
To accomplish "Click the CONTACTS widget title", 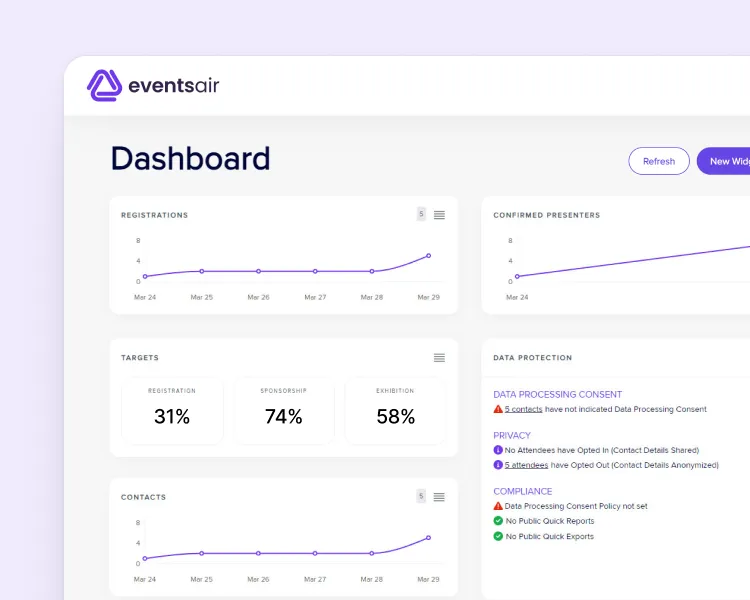I will (143, 497).
